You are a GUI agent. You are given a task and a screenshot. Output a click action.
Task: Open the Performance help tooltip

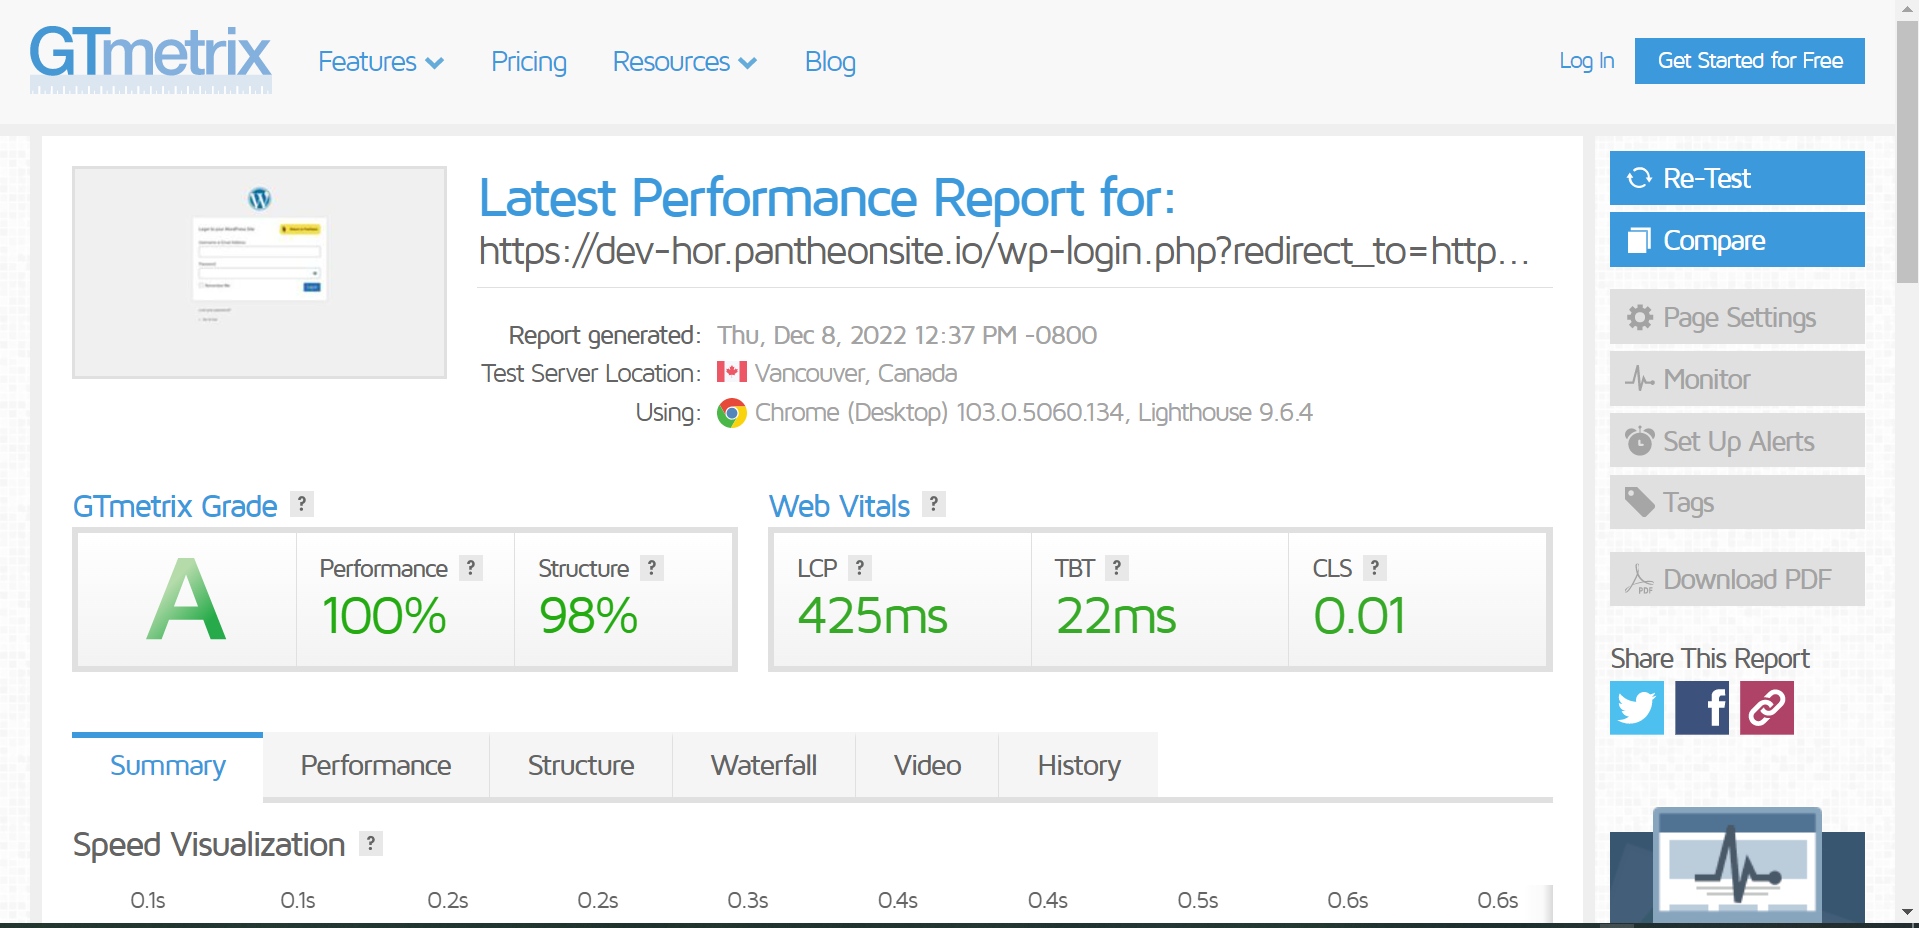click(470, 567)
